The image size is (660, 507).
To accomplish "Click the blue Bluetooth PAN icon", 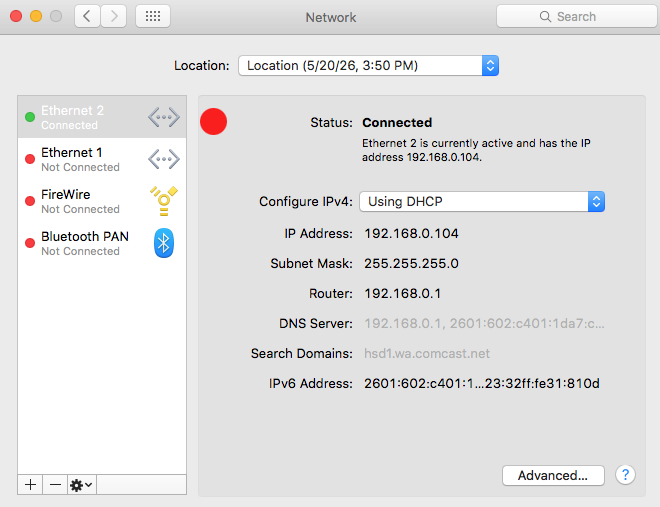I will (164, 243).
